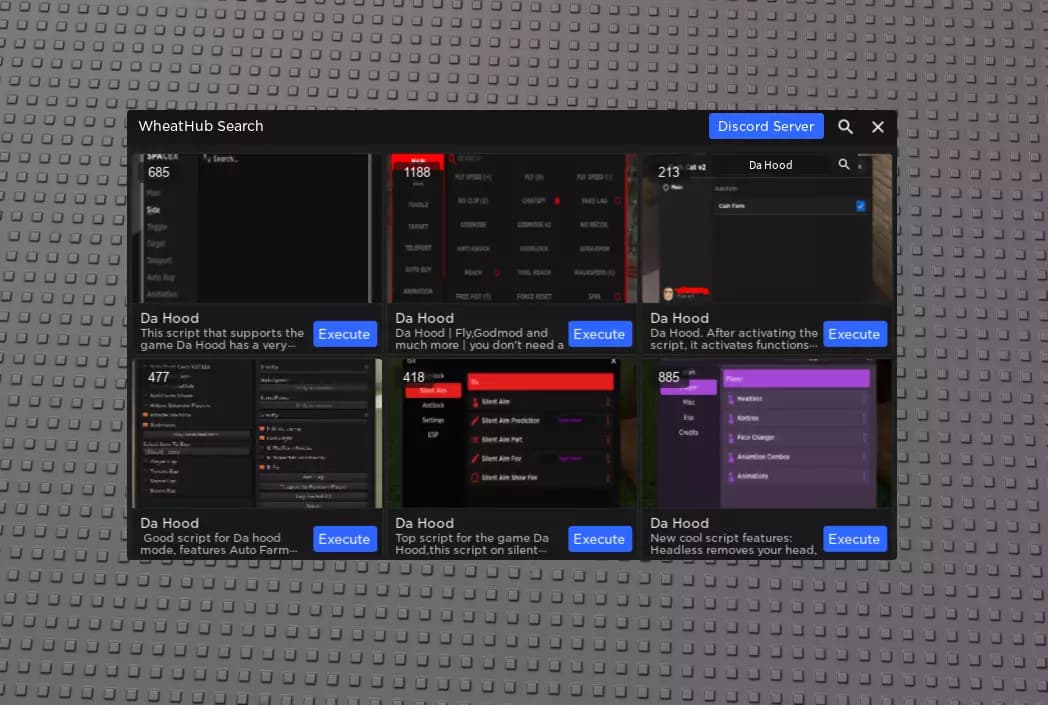Click the Da Hood title on the Headless script card

pos(678,522)
